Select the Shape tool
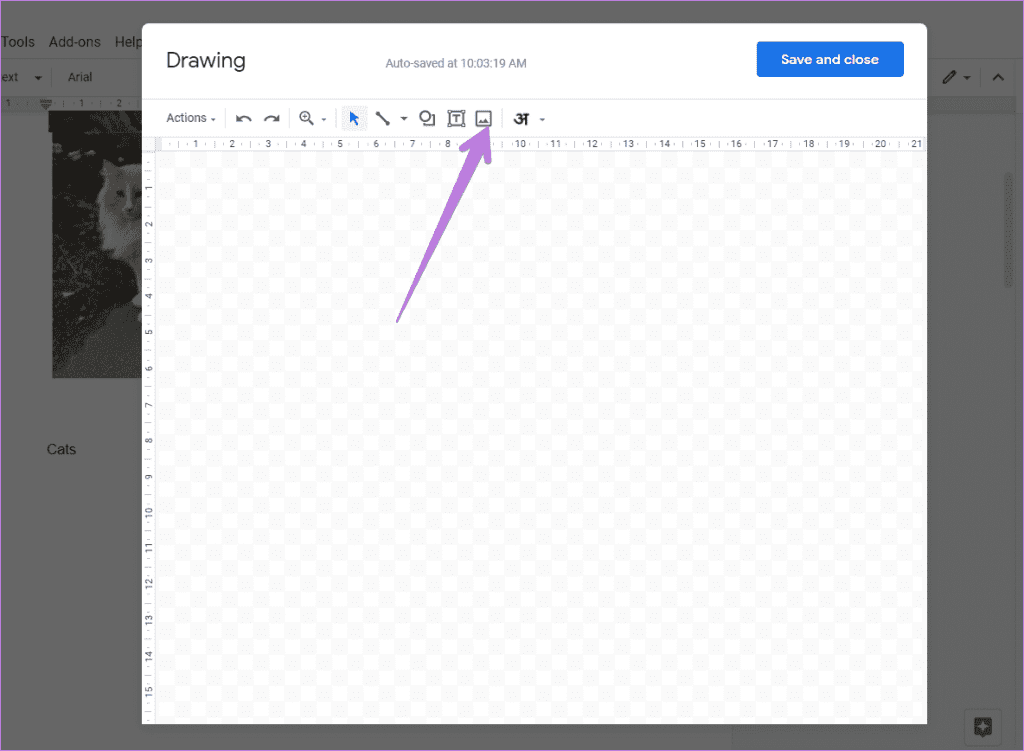The image size is (1024, 751). click(x=427, y=118)
